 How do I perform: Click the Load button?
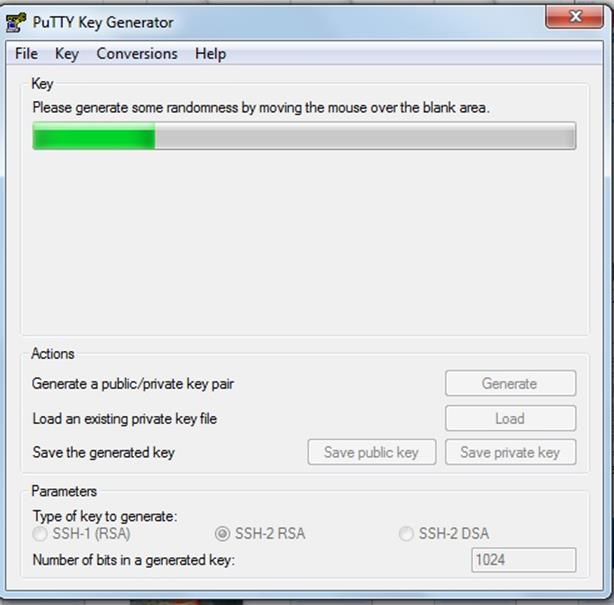tap(510, 418)
